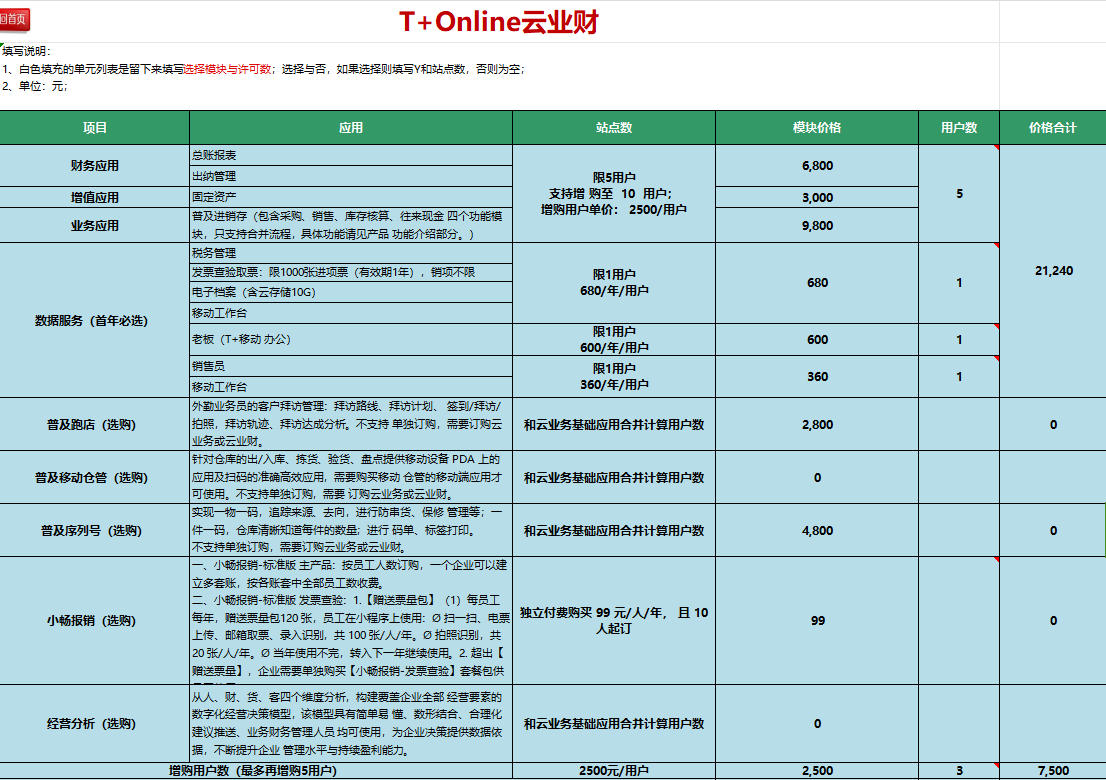Select module price 360
This screenshot has width=1106, height=780.
(817, 377)
